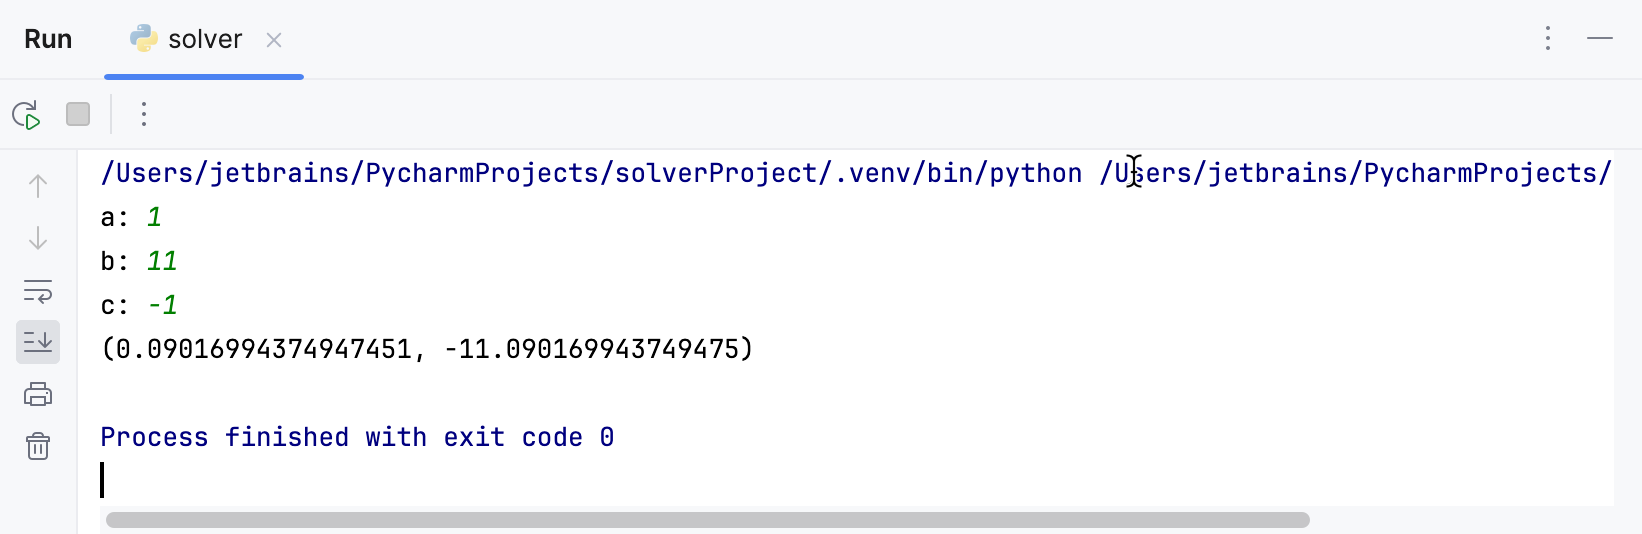Screen dimensions: 1642x534
Task: Open Run tool window options menu
Action: click(1548, 39)
